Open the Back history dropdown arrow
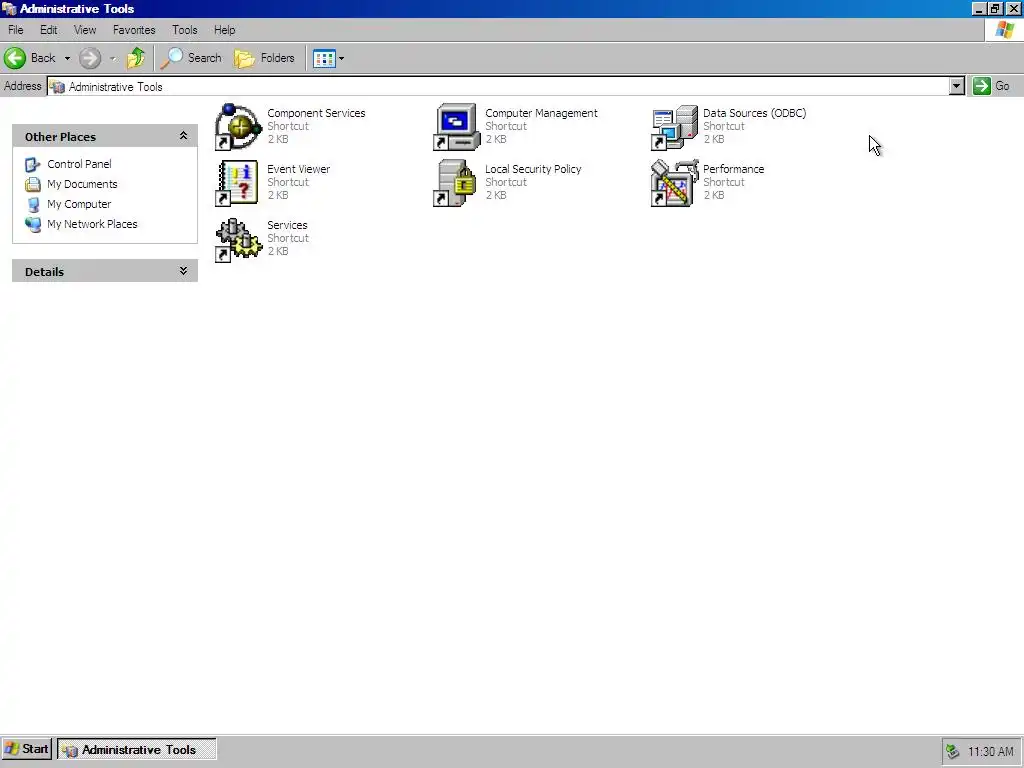Screen dimensions: 1024x768 [x=67, y=58]
